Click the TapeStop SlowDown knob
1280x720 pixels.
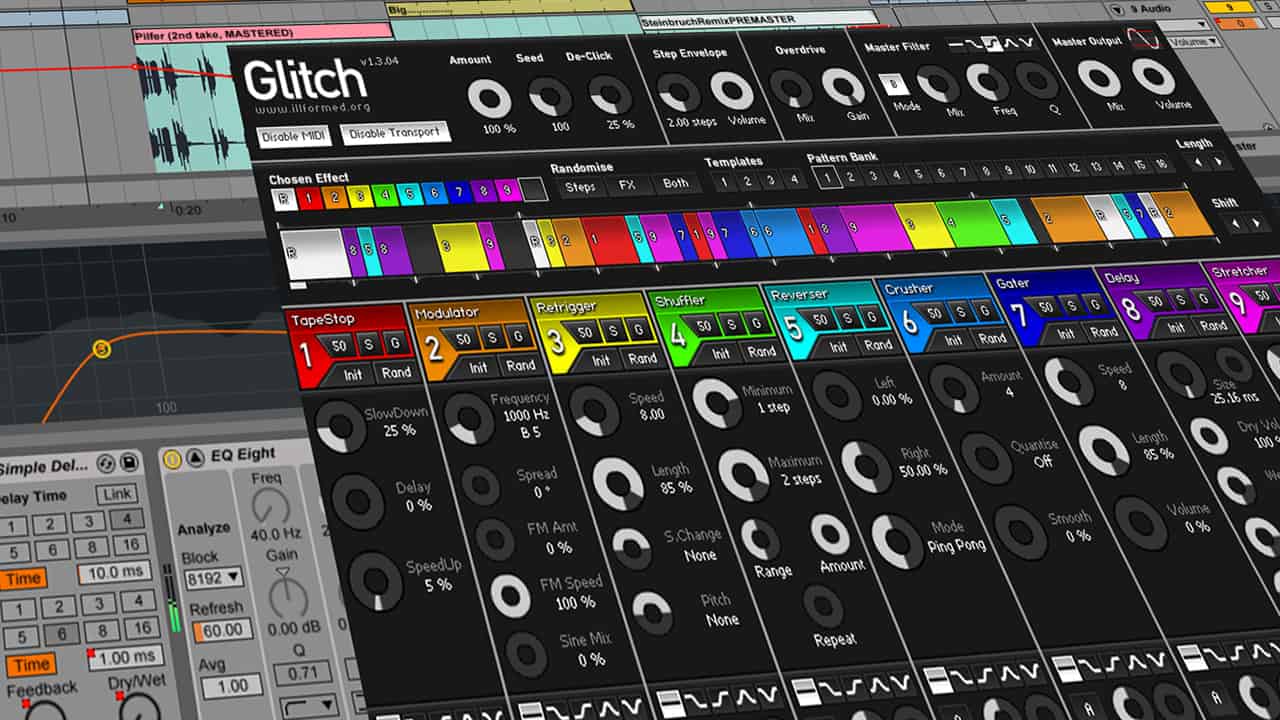341,428
